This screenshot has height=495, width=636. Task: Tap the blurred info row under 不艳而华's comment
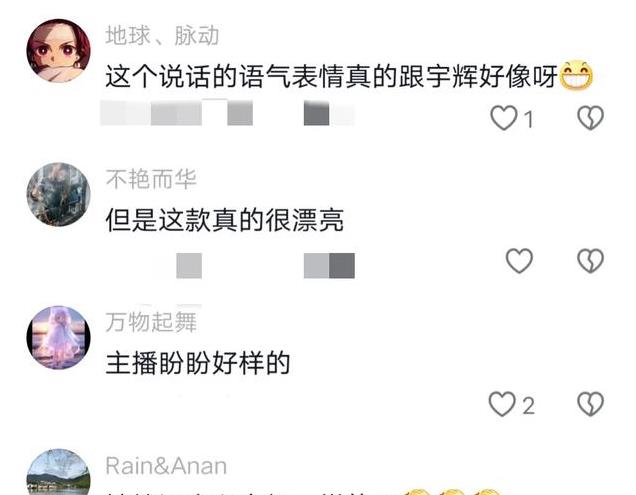point(265,266)
